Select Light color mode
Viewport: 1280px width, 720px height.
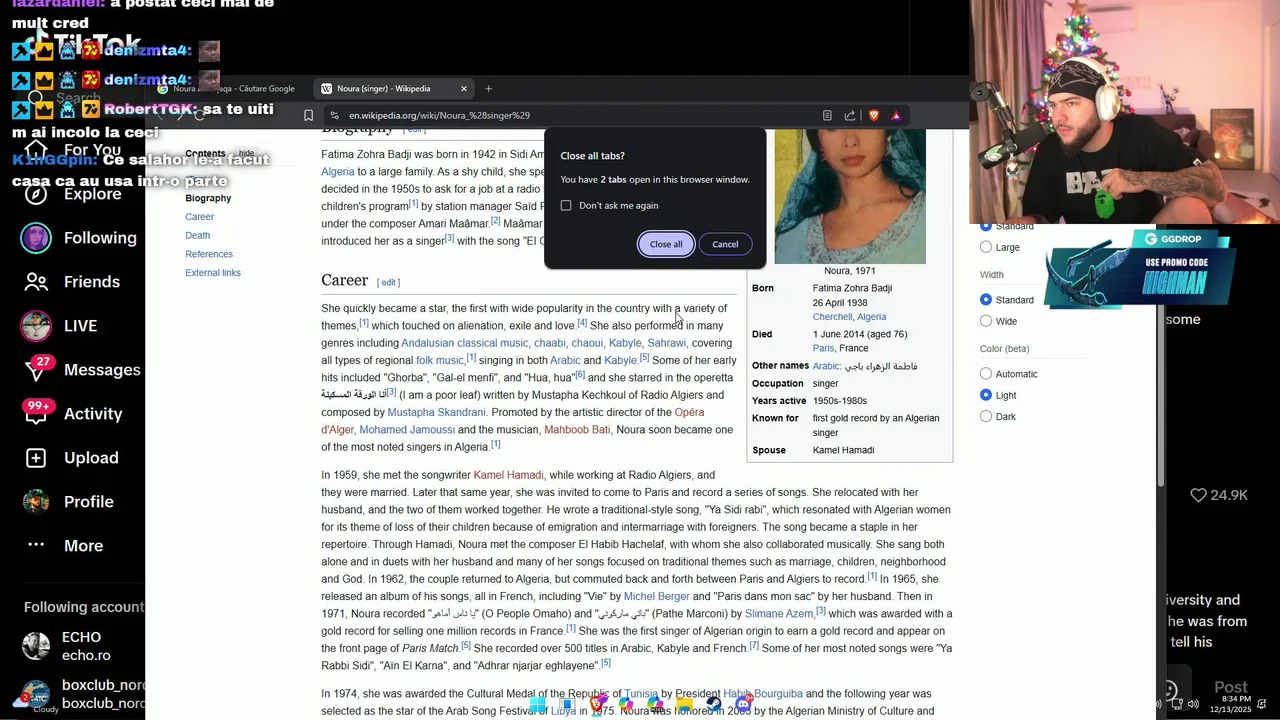986,395
